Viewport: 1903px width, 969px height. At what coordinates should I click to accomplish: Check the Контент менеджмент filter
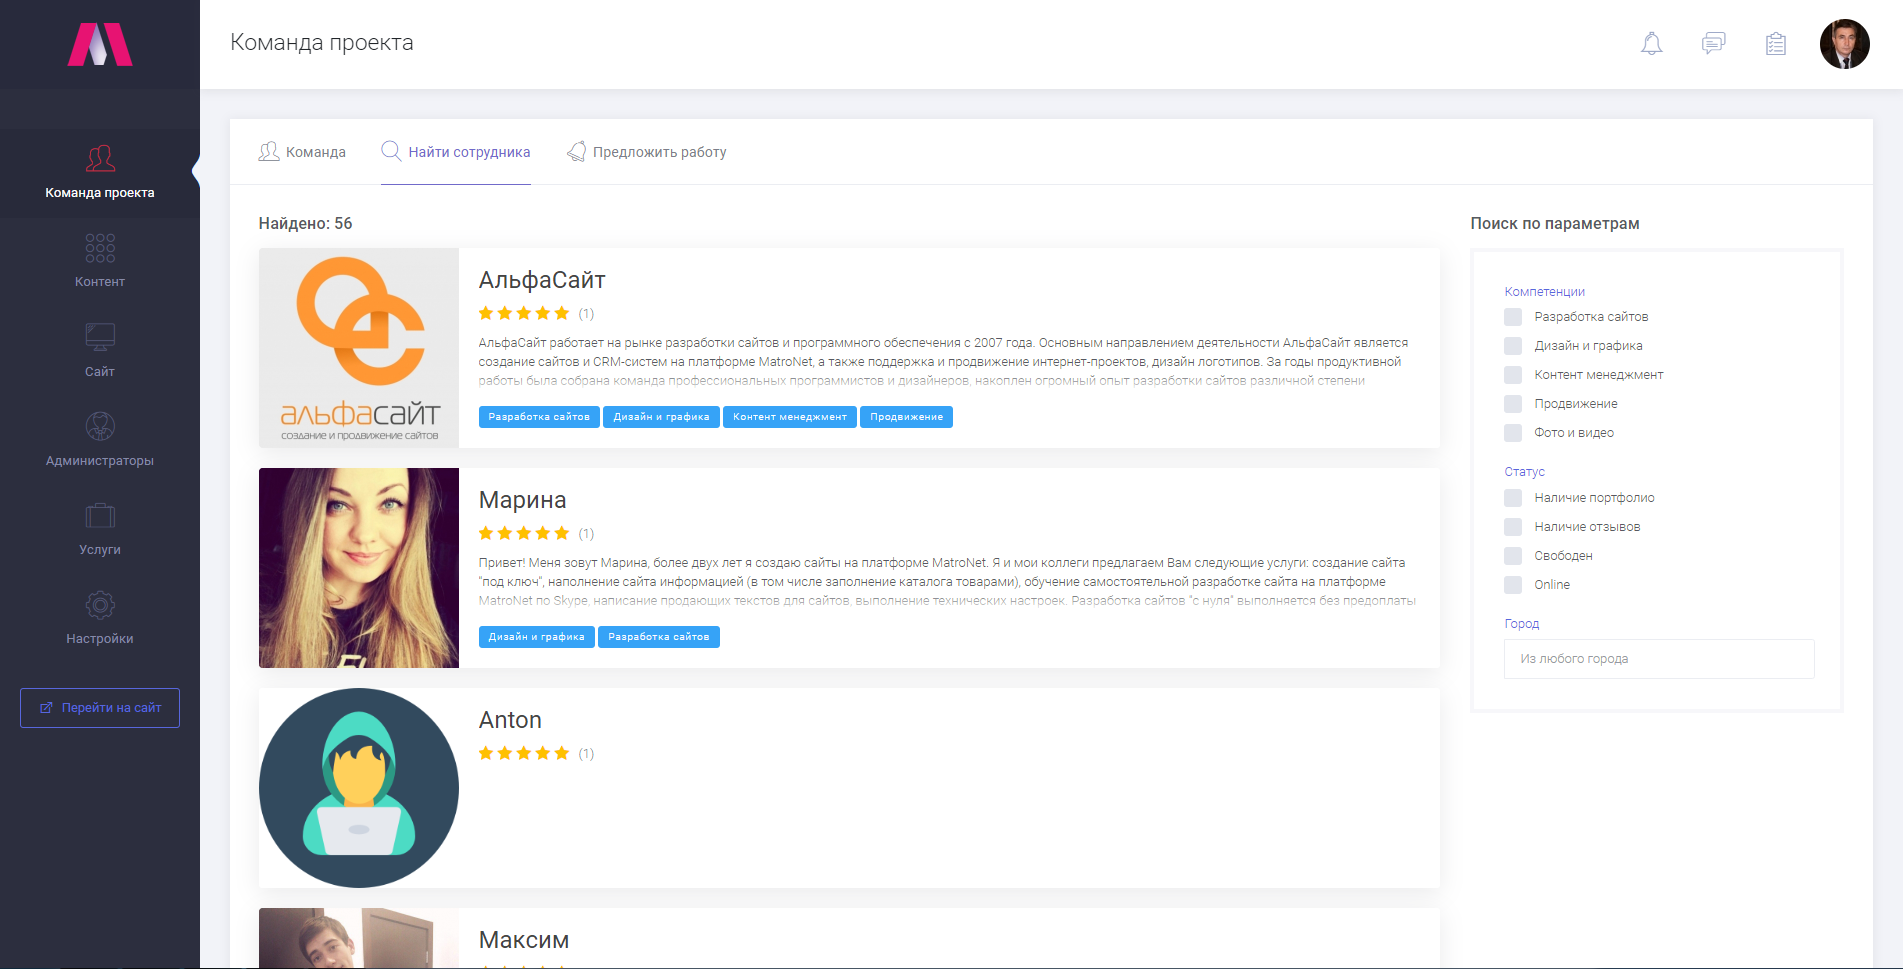1513,375
